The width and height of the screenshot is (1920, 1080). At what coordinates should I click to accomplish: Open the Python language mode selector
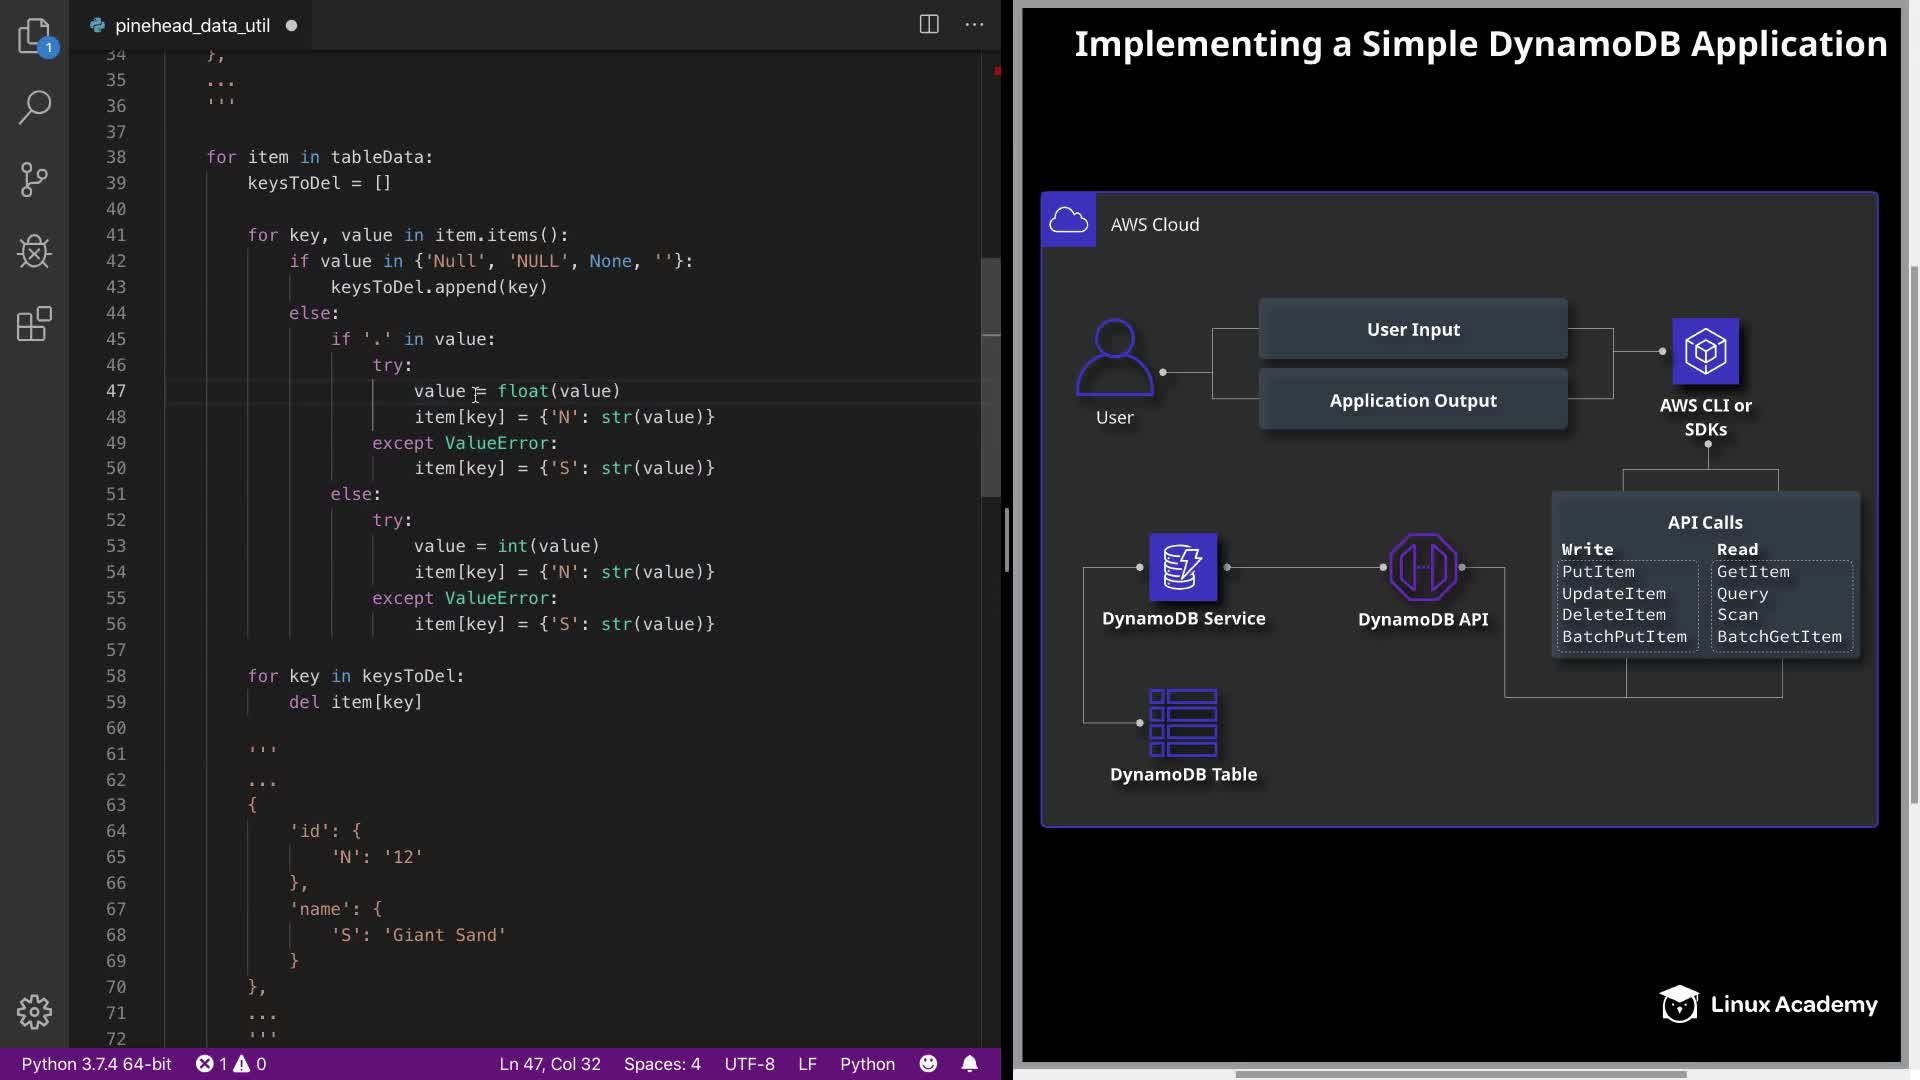(866, 1064)
